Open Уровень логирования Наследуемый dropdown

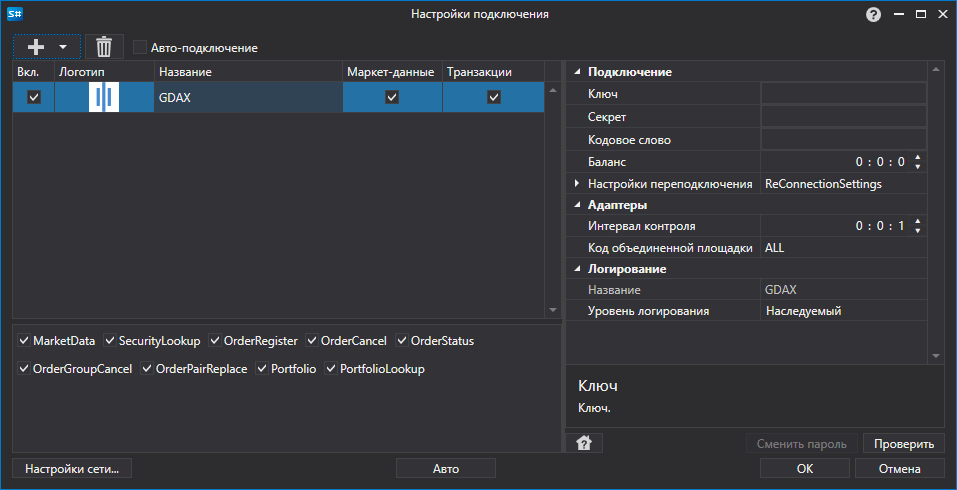click(x=843, y=311)
